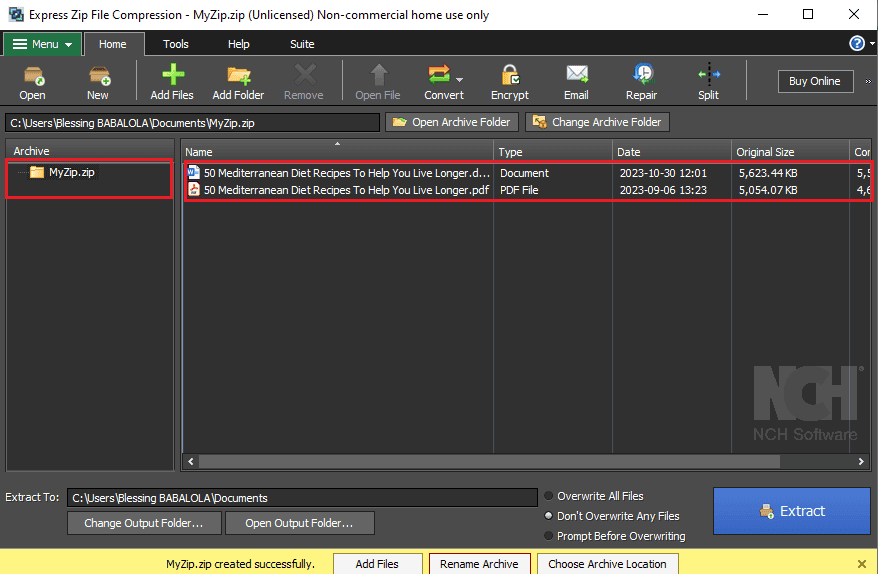Image resolution: width=878 pixels, height=574 pixels.
Task: Click the Repair toolbar icon
Action: tap(642, 82)
